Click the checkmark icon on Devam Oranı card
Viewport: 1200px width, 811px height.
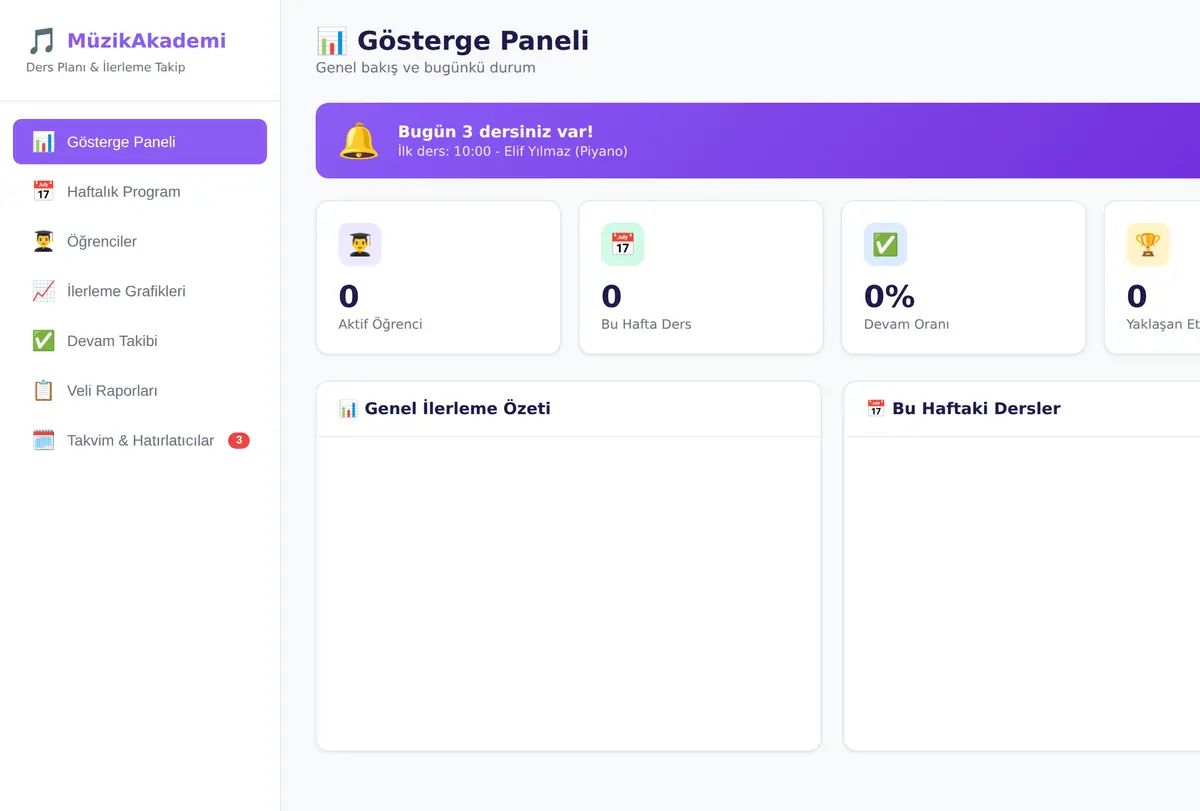pyautogui.click(x=885, y=245)
